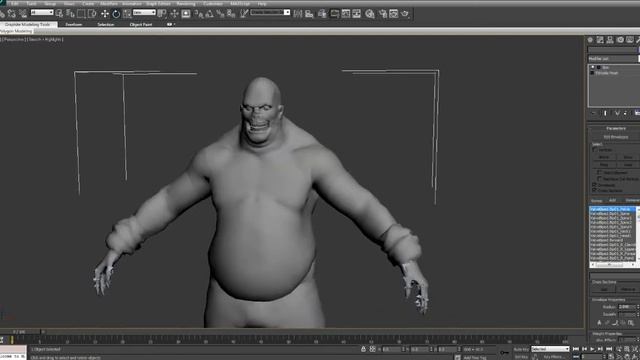Click the Shrink selection button
This screenshot has height=360, width=640.
pyautogui.click(x=604, y=157)
